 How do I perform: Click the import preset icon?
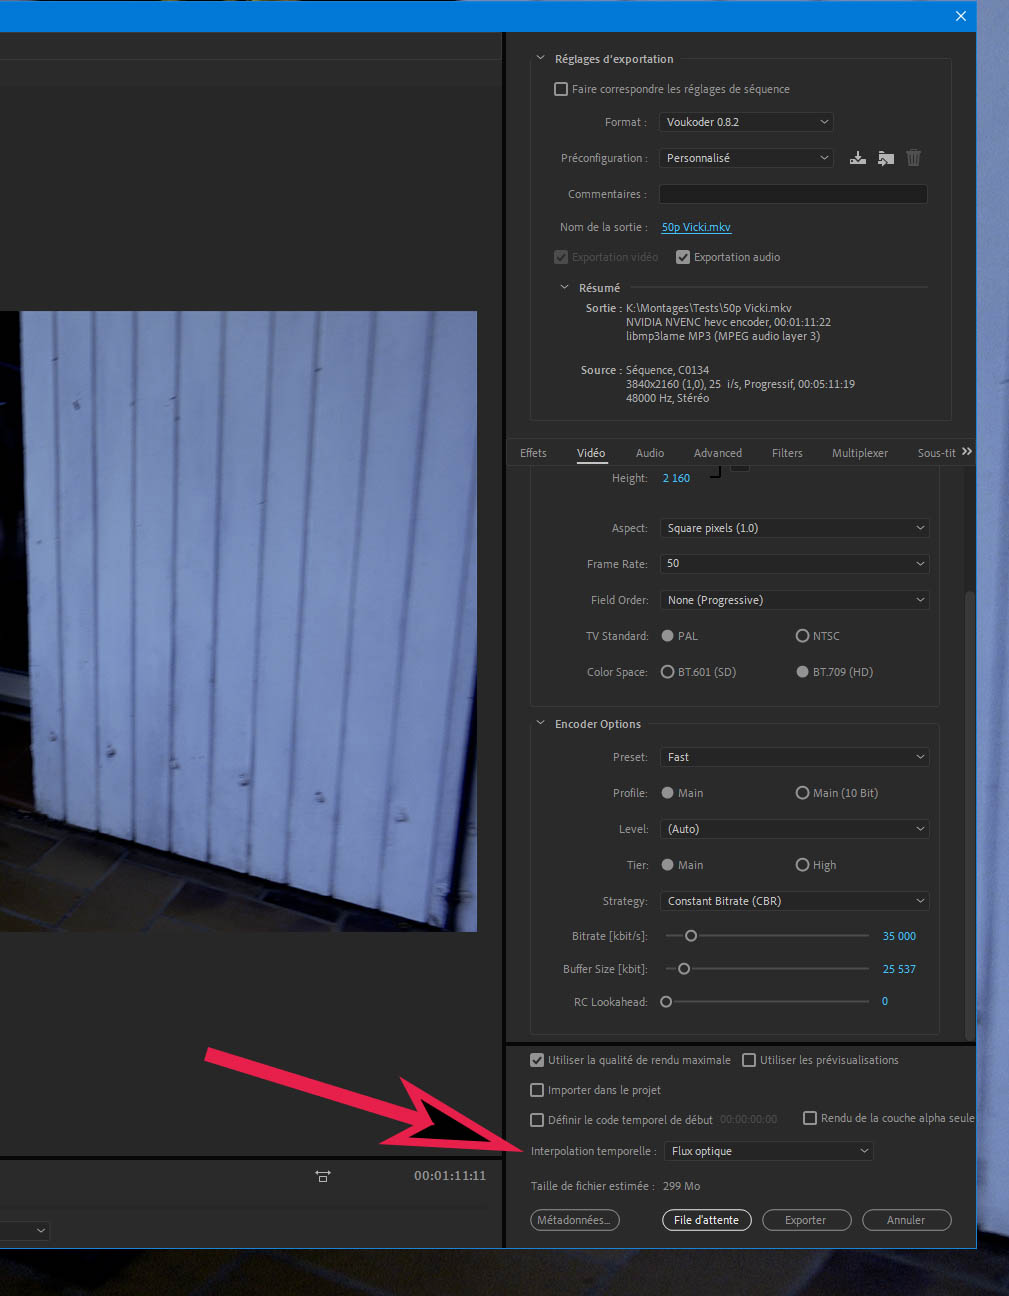tap(886, 158)
